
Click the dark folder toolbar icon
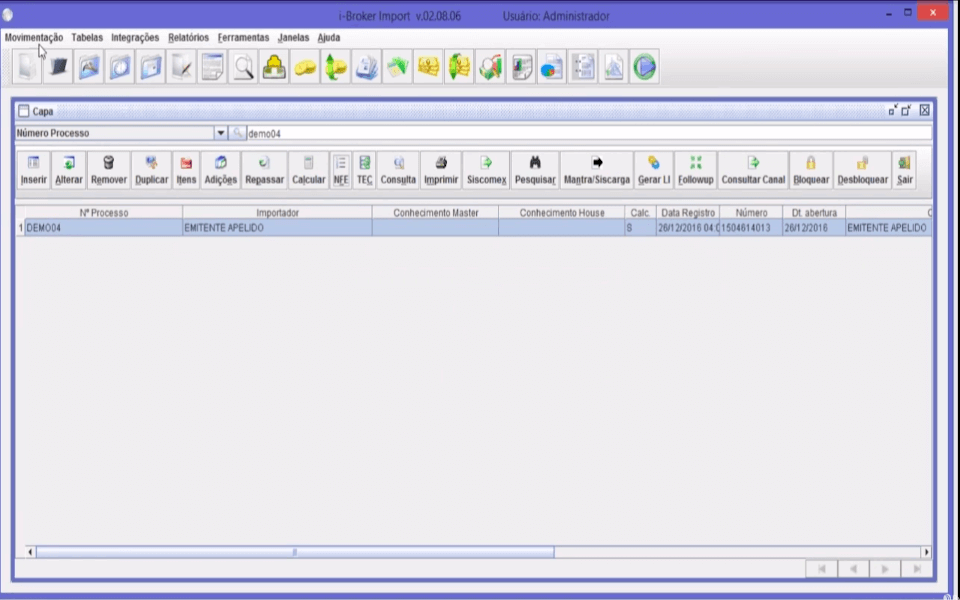[58, 66]
